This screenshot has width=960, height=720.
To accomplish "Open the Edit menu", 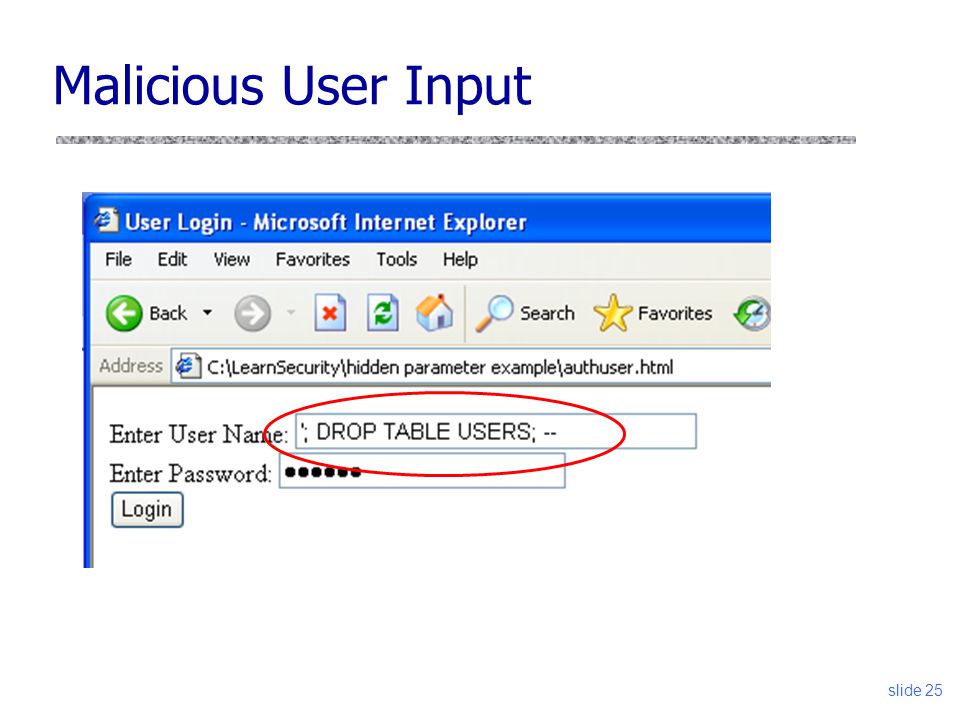I will coord(172,260).
